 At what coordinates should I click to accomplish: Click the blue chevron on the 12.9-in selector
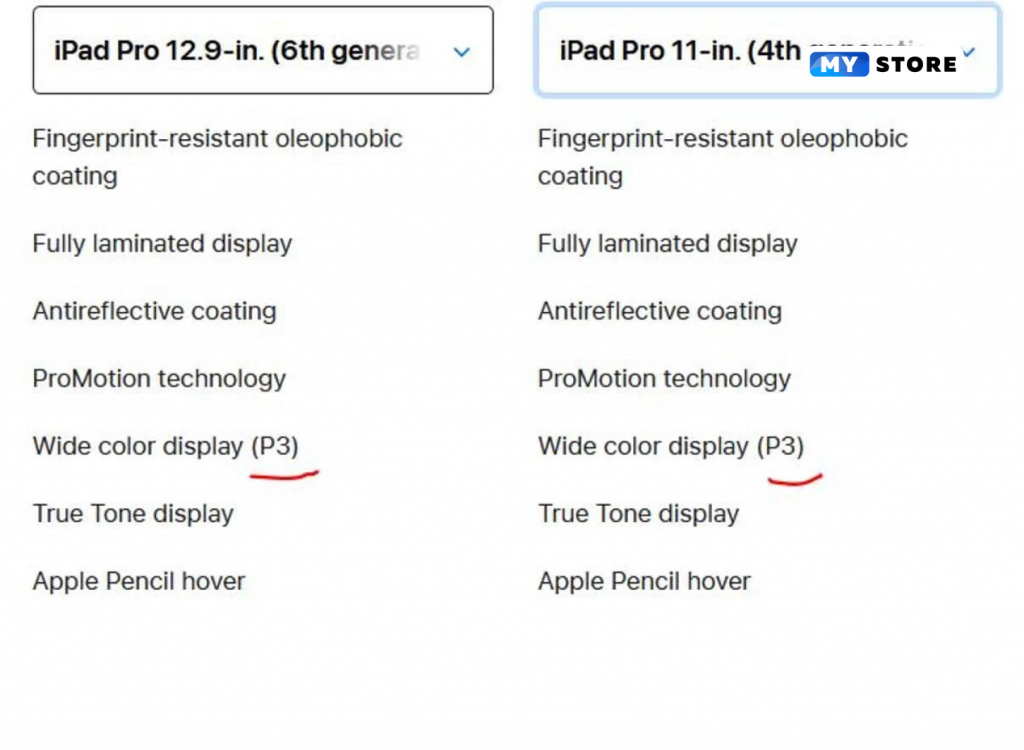461,51
